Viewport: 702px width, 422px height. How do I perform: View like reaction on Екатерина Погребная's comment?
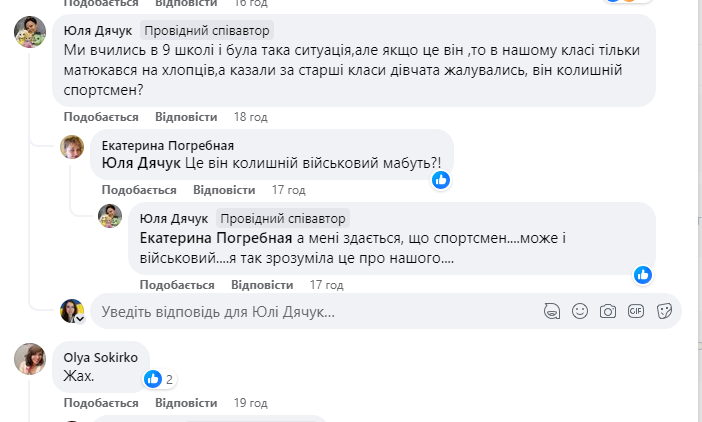[x=441, y=180]
